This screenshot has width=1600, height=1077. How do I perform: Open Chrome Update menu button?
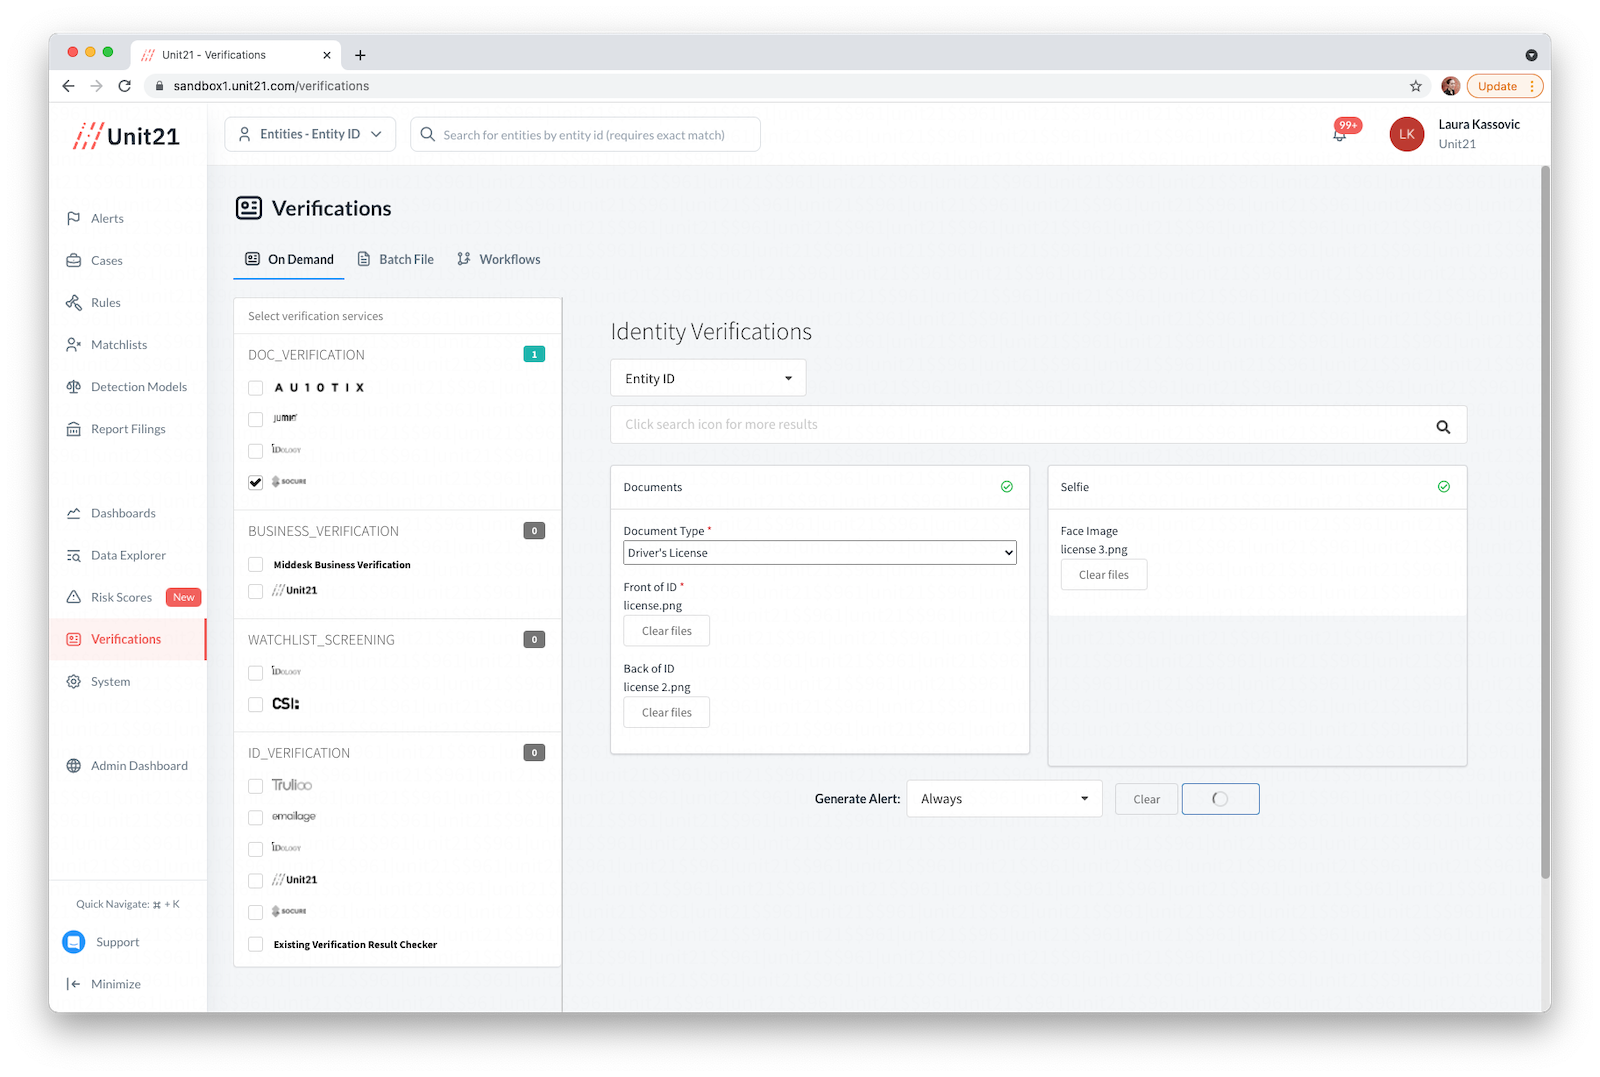(x=1505, y=86)
